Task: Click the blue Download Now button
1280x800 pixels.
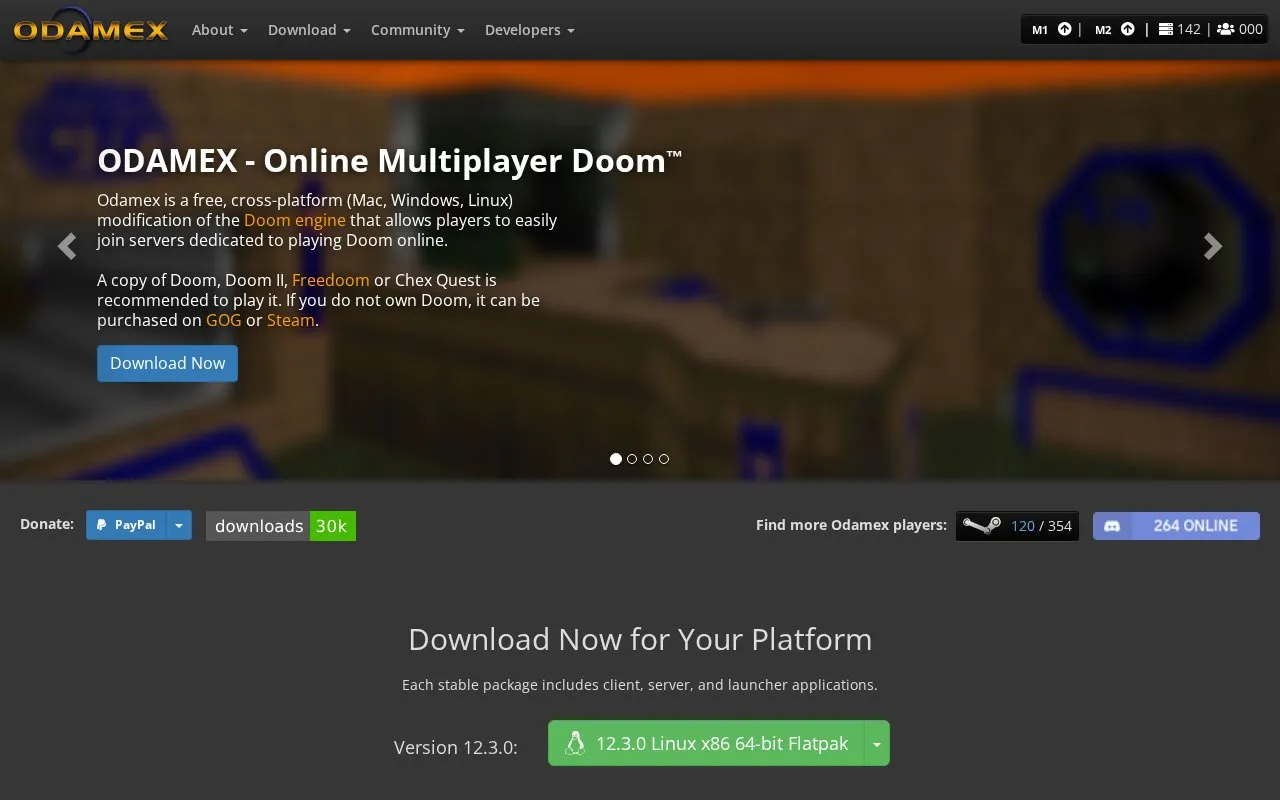Action: click(167, 363)
